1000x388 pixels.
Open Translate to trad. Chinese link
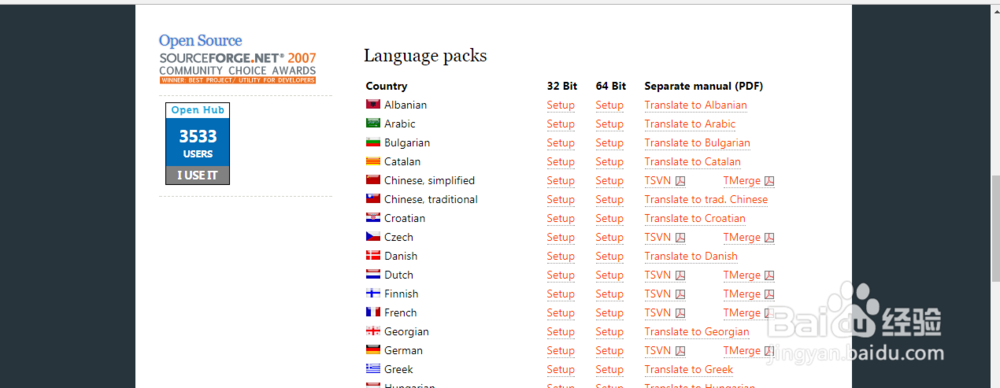pos(706,200)
